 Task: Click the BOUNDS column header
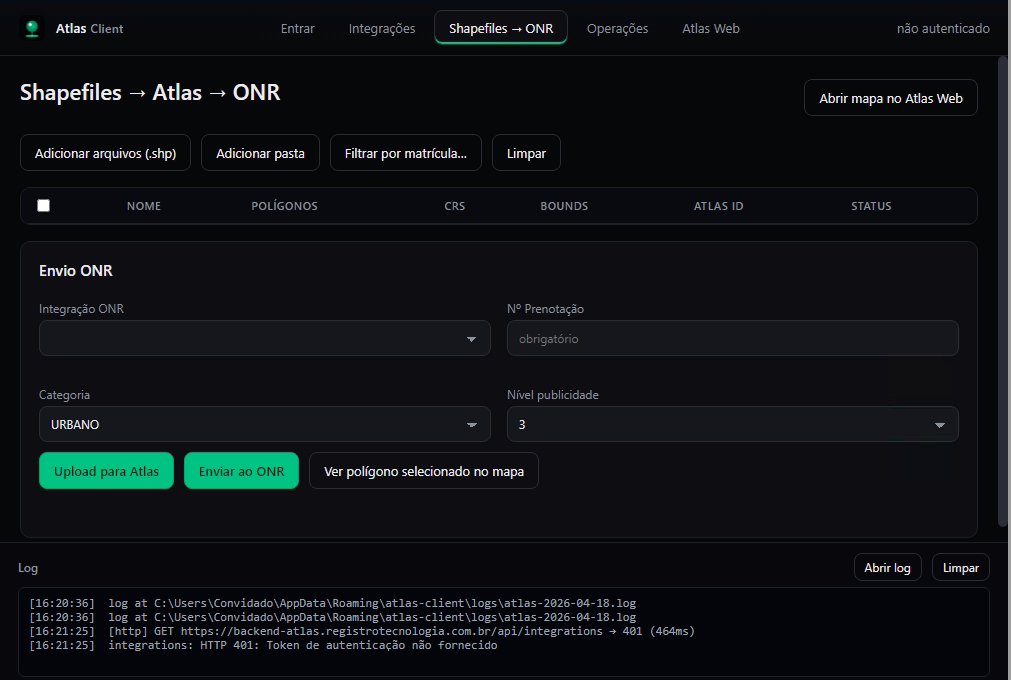[564, 206]
